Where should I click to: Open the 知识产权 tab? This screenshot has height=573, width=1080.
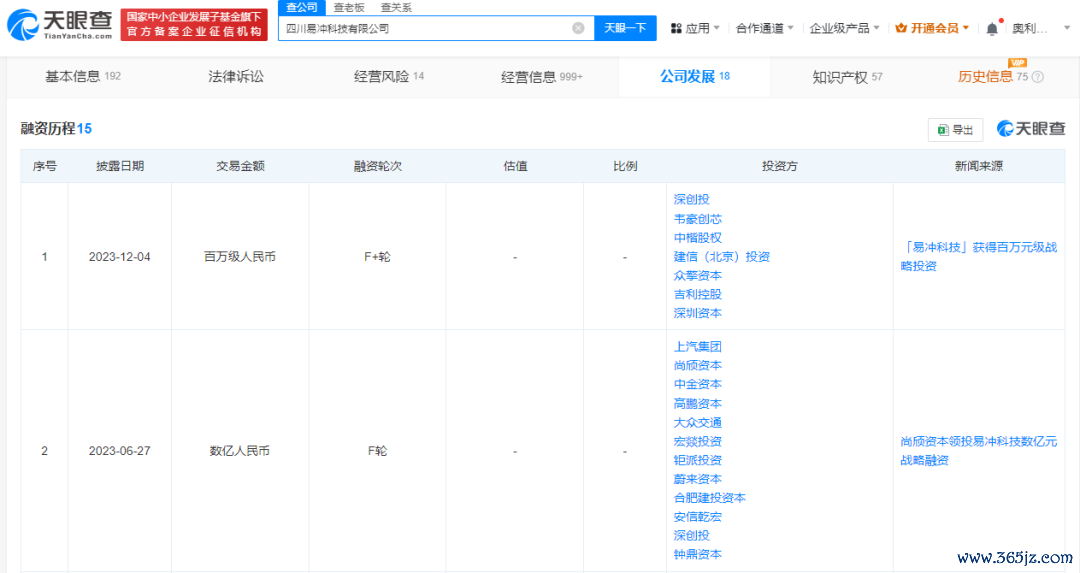point(847,77)
